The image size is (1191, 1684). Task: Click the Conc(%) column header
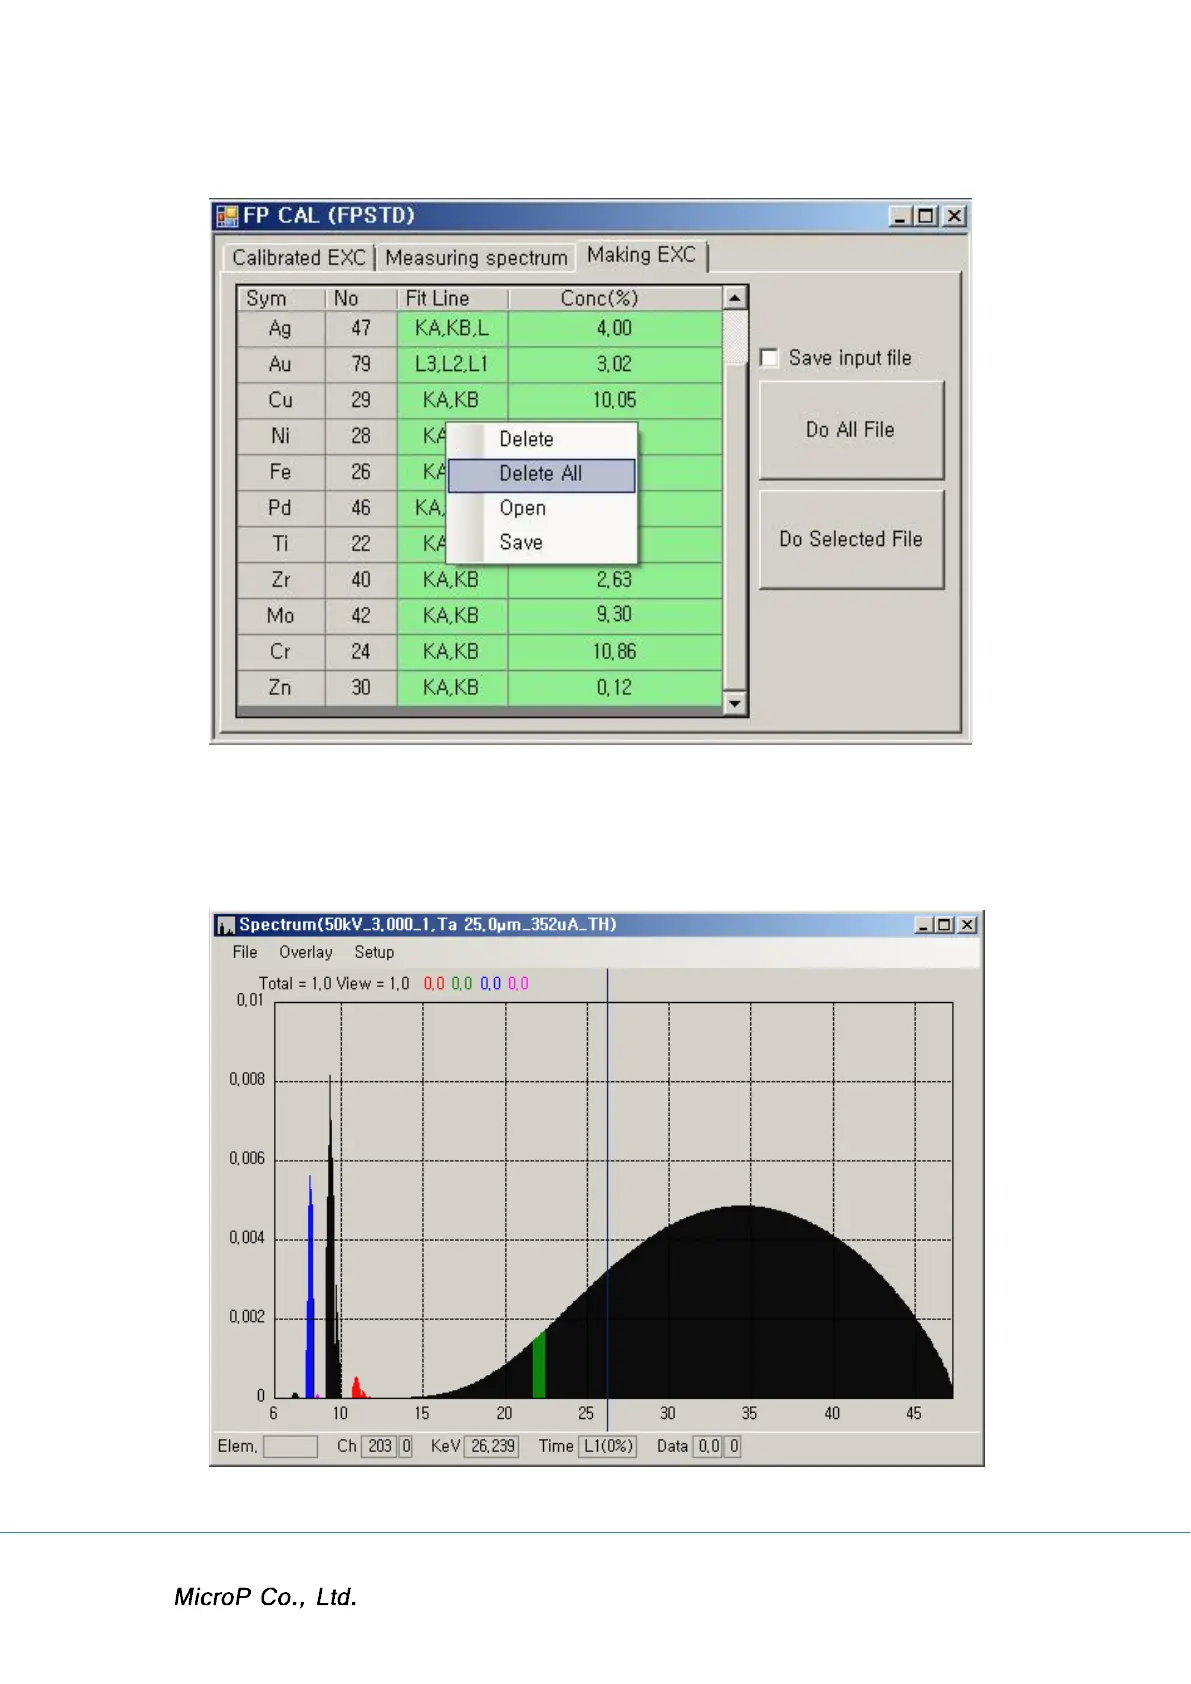tap(615, 298)
